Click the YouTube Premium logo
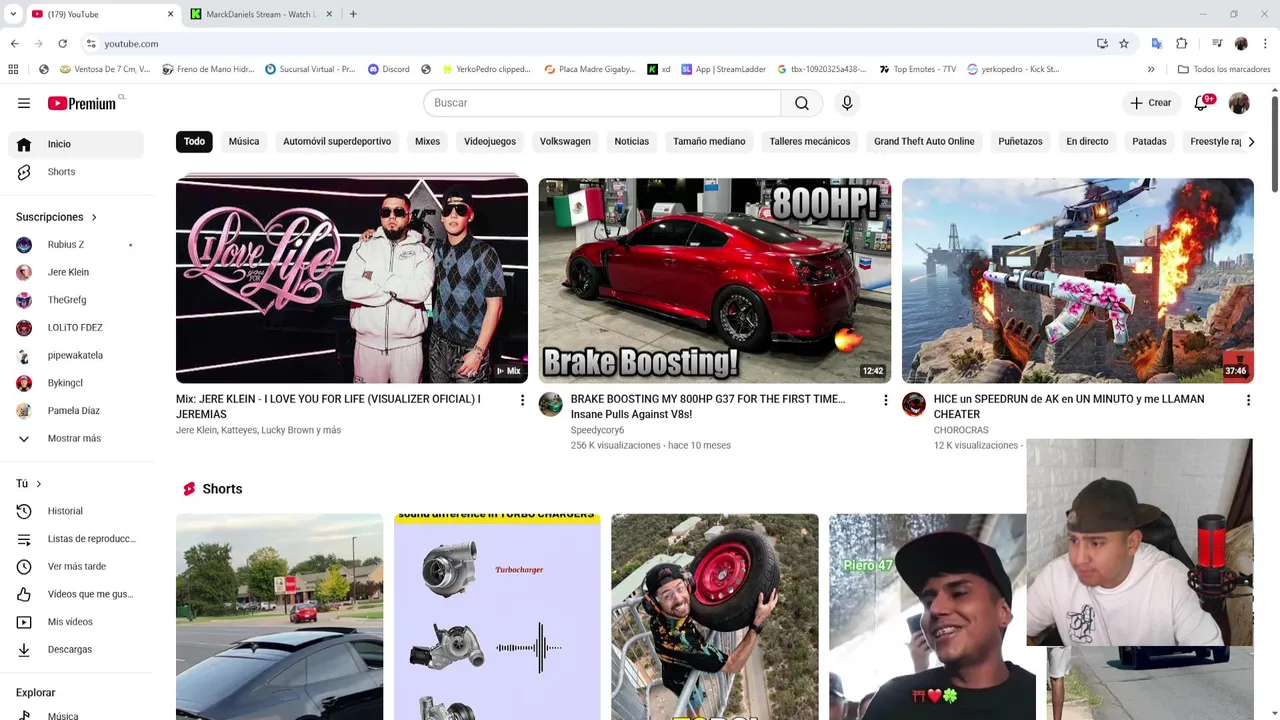Image resolution: width=1280 pixels, height=720 pixels. pyautogui.click(x=82, y=103)
